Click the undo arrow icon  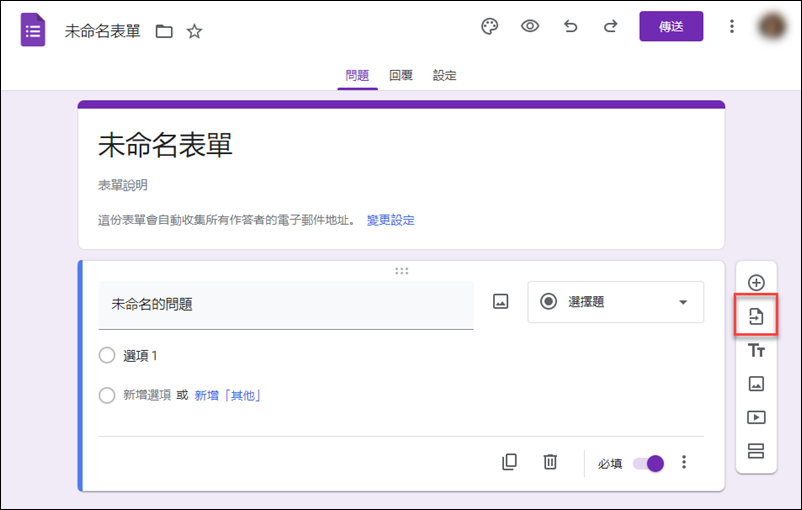tap(570, 26)
